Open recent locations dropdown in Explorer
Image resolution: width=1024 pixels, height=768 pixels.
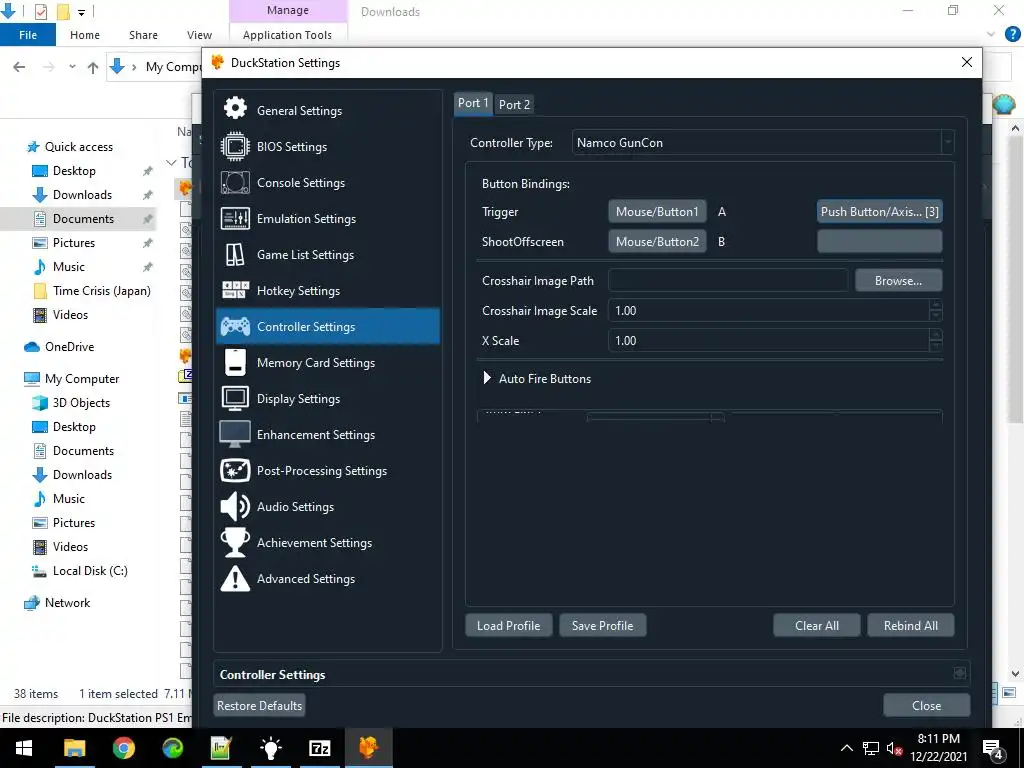click(72, 67)
